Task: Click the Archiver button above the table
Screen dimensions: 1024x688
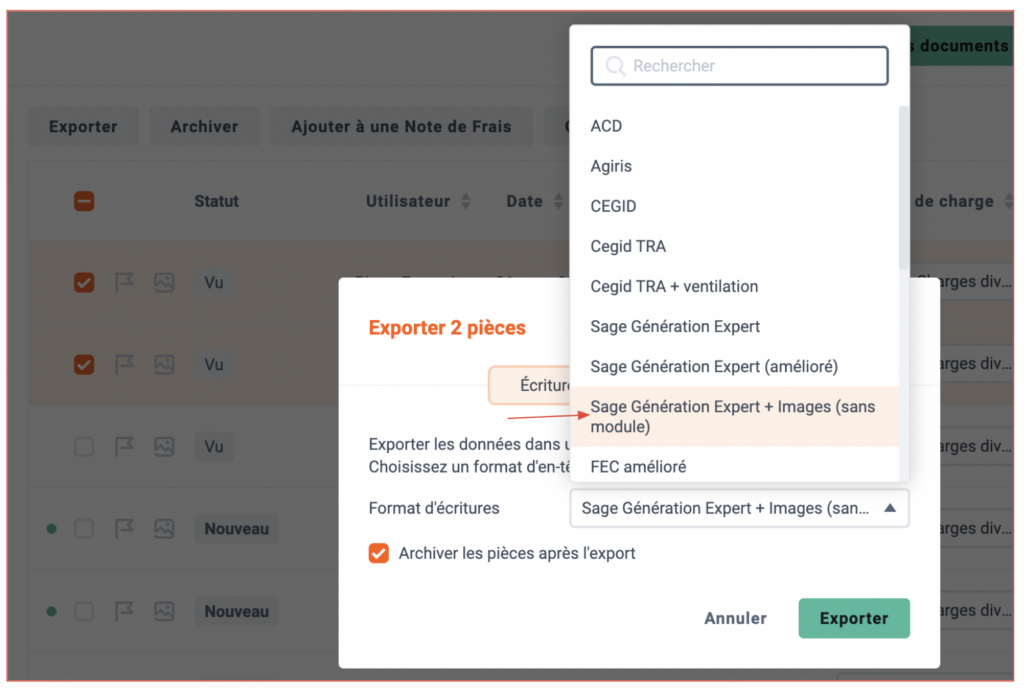Action: (x=204, y=127)
